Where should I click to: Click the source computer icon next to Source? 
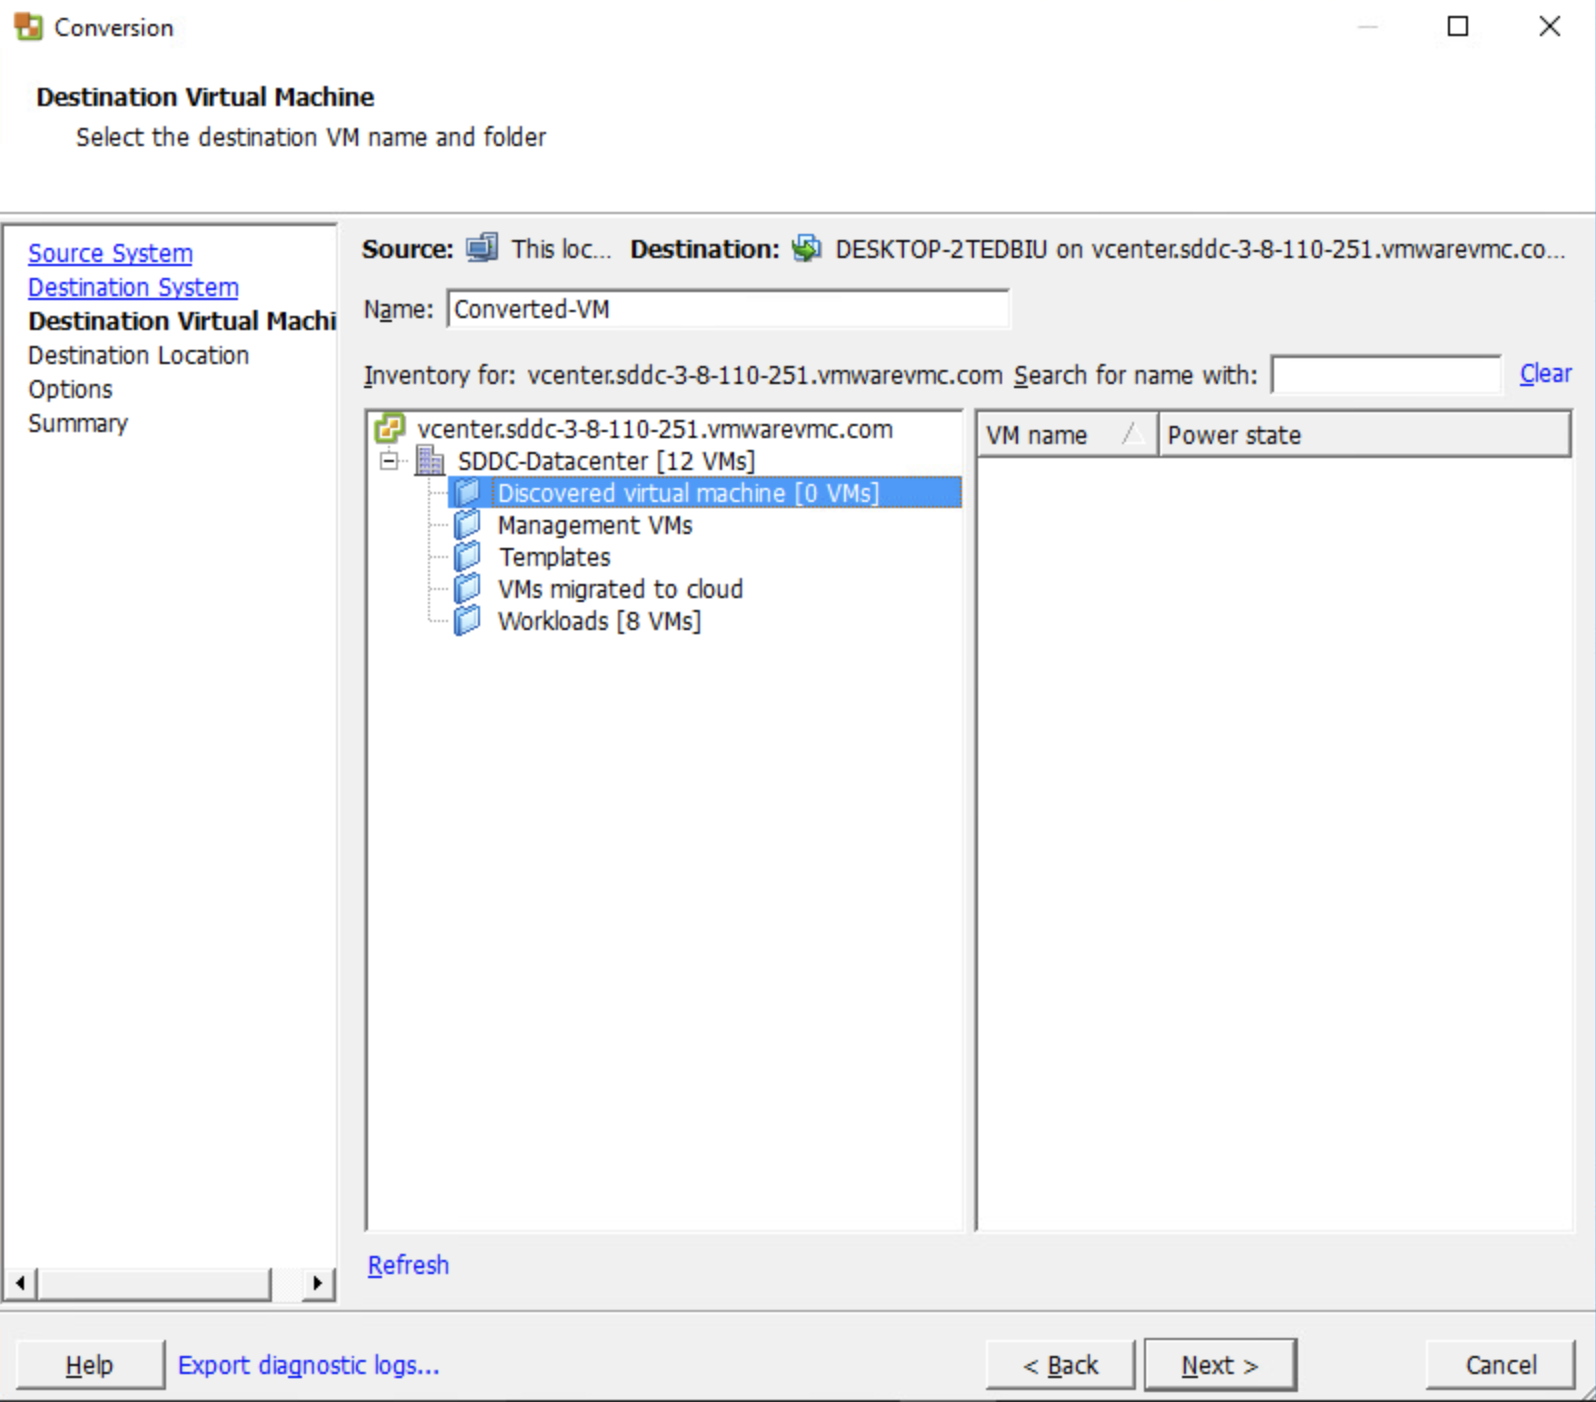482,247
